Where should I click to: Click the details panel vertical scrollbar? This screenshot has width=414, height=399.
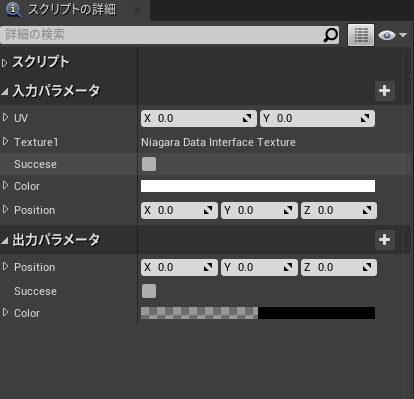[407, 223]
